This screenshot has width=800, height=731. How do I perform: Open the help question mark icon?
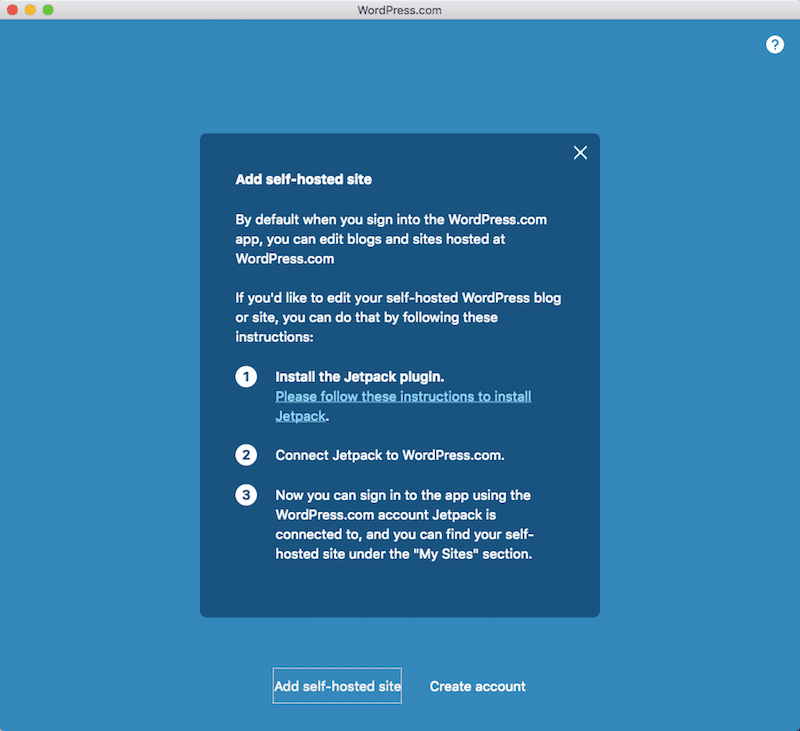[774, 45]
